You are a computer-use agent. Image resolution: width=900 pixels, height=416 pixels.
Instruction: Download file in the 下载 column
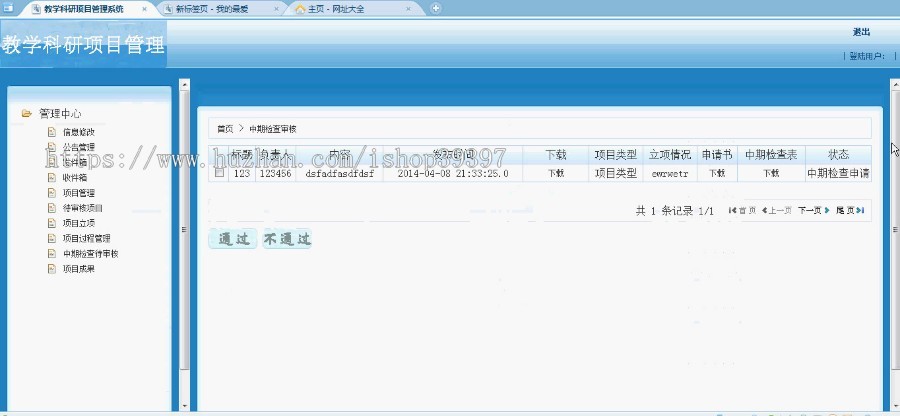coord(555,173)
